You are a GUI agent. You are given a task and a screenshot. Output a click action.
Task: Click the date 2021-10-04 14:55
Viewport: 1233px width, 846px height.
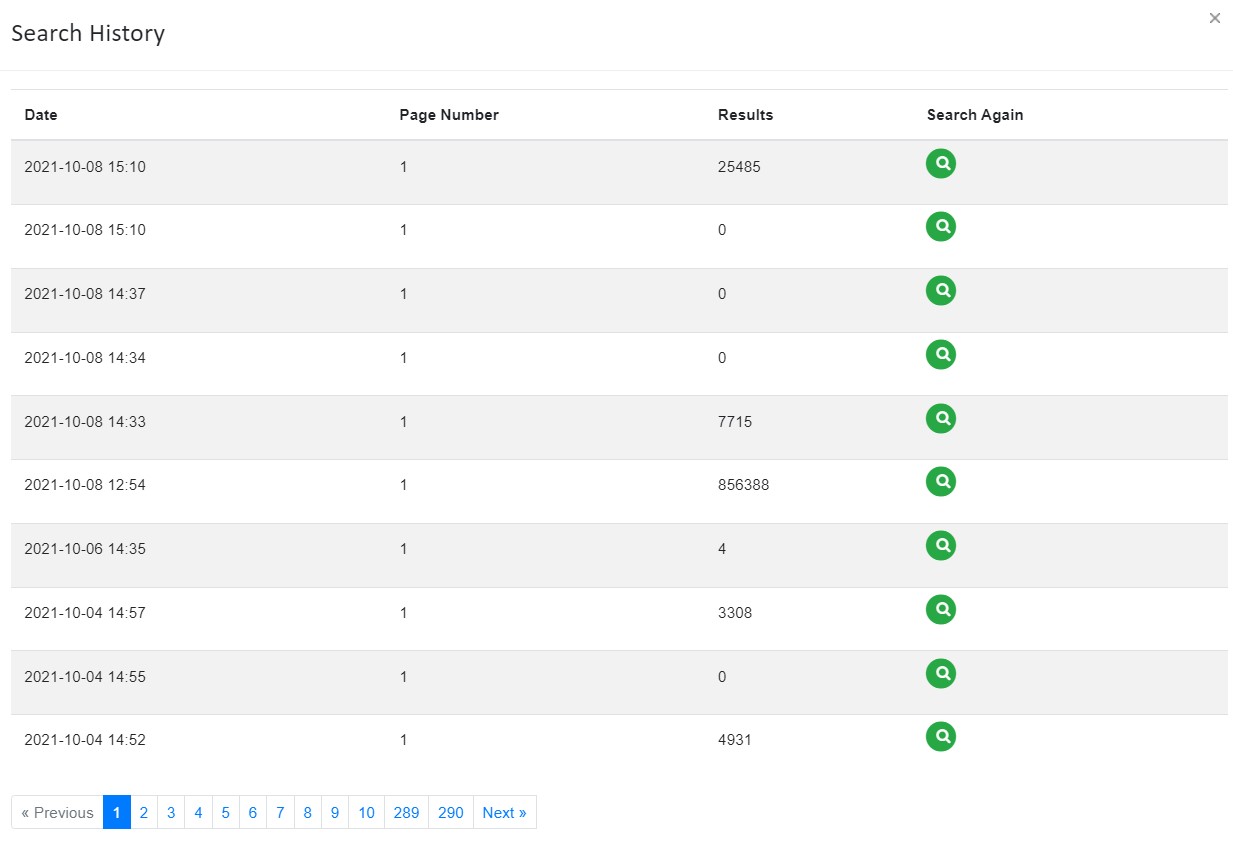click(x=85, y=677)
